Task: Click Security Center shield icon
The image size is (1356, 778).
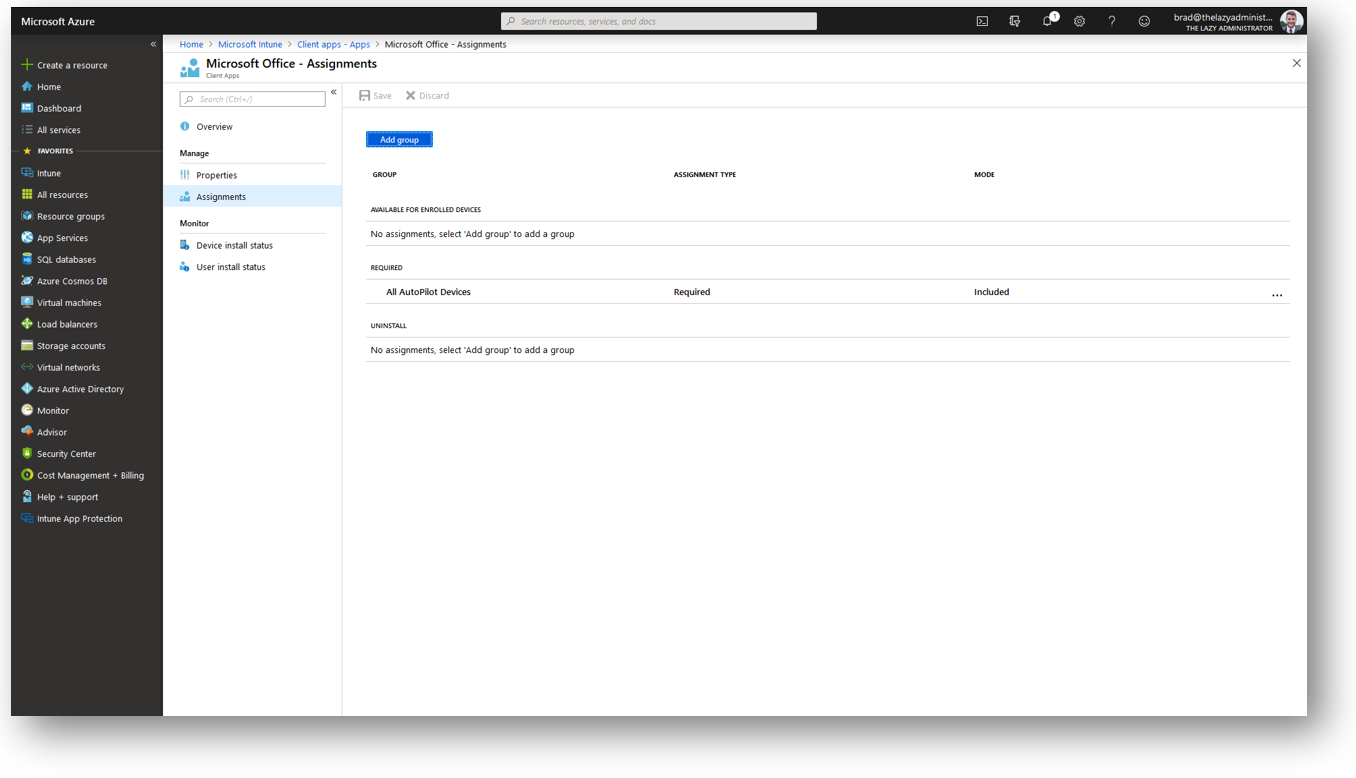Action: [x=27, y=454]
